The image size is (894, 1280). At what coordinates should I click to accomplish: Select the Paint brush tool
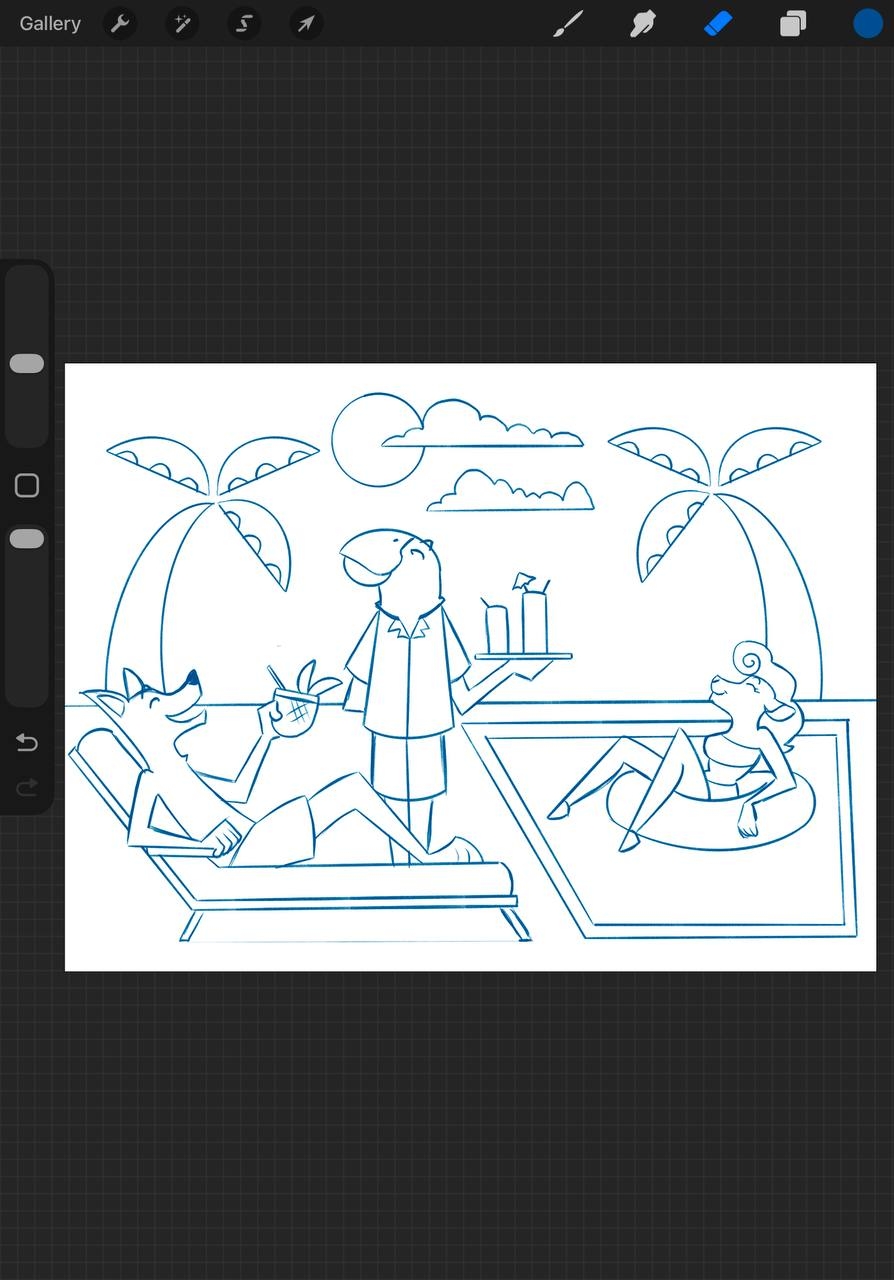568,24
